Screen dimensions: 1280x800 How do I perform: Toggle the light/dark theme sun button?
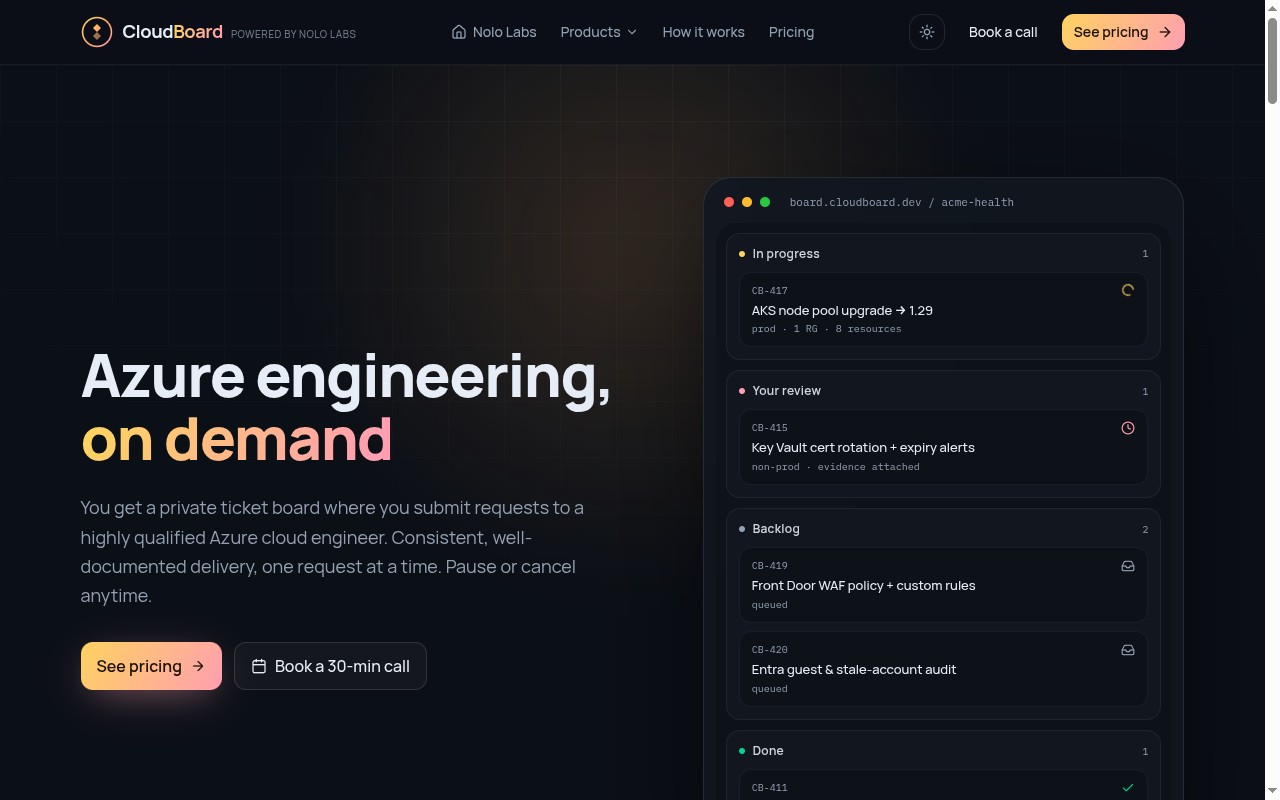[x=927, y=32]
